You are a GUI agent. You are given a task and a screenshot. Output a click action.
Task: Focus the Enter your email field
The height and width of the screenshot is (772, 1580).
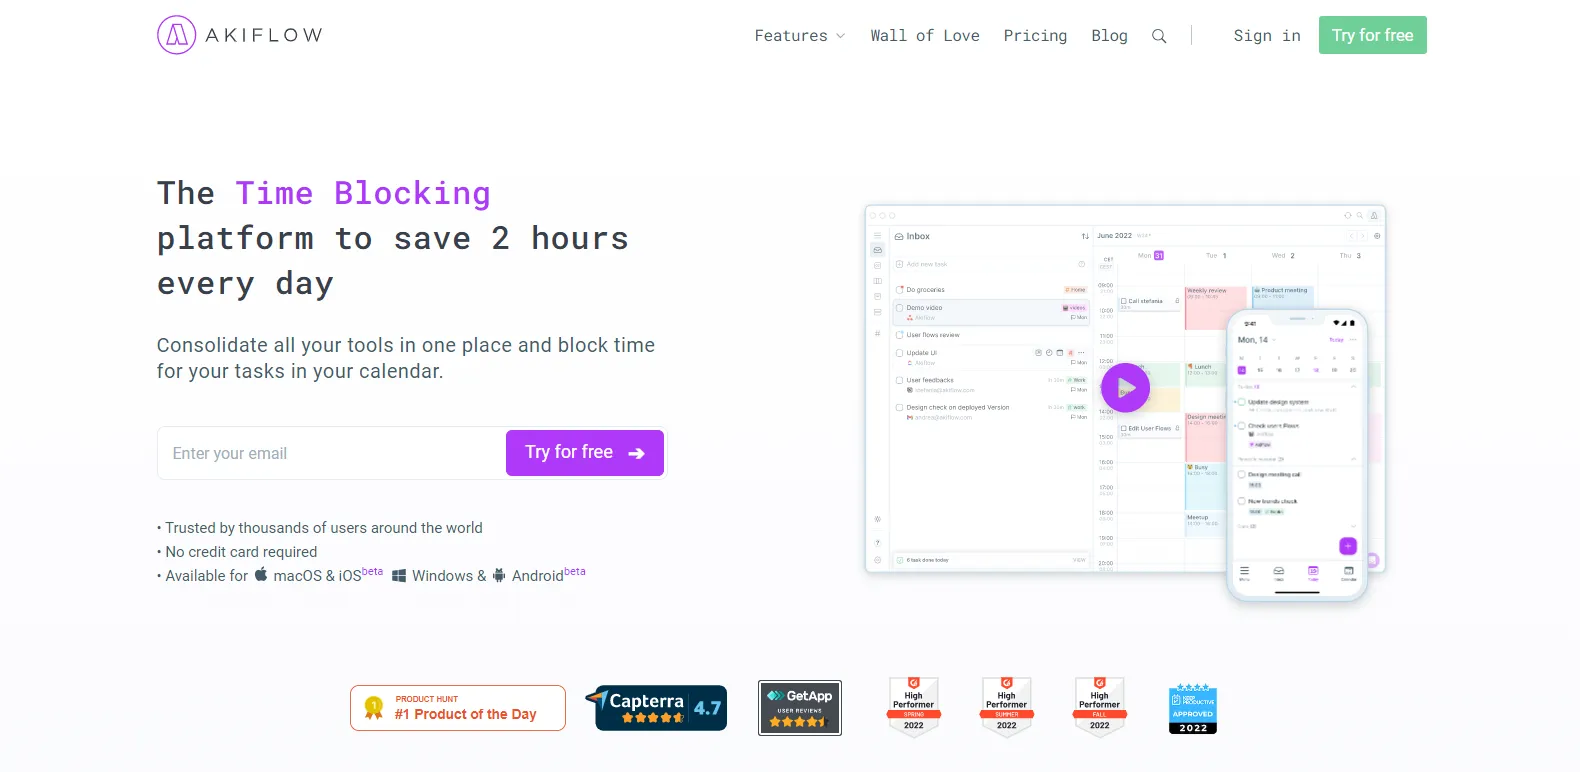[332, 453]
